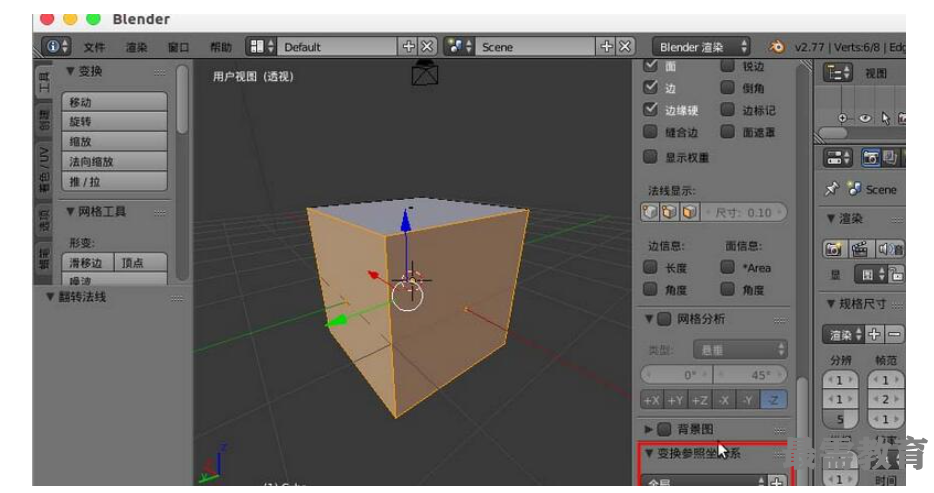Collapse the 网格工具 mesh tools panel
This screenshot has height=493, width=934.
point(70,211)
